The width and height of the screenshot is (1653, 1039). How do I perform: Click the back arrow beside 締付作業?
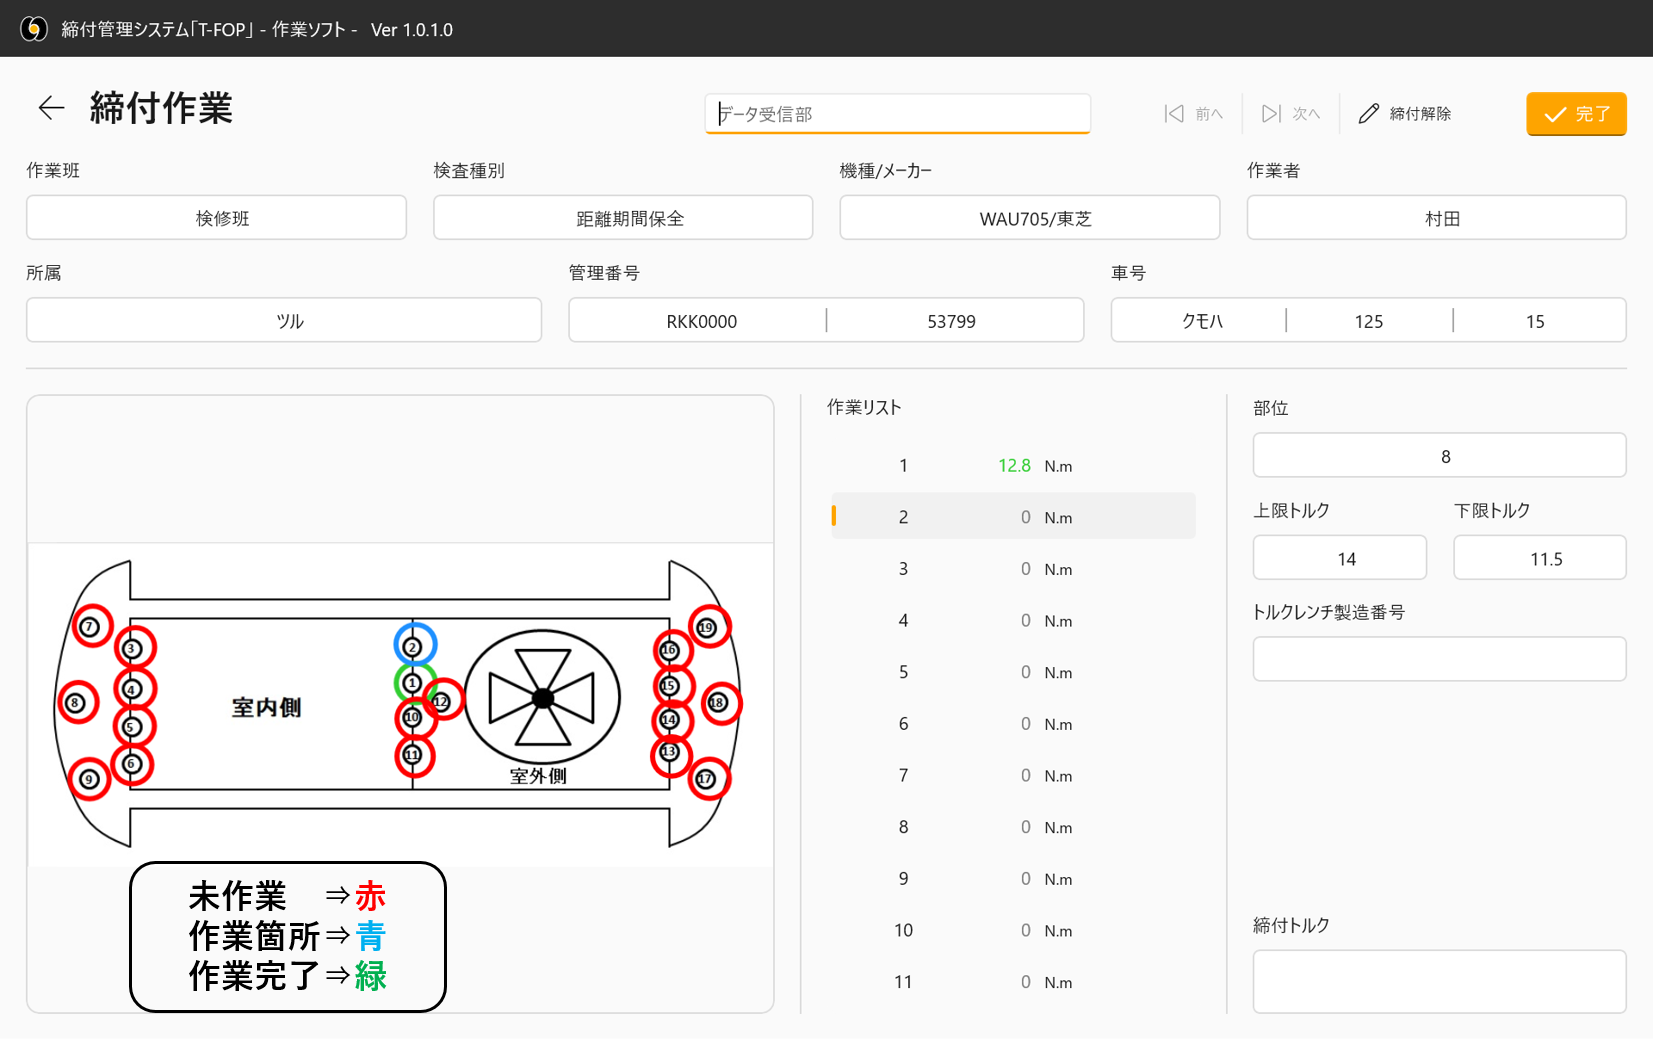51,108
